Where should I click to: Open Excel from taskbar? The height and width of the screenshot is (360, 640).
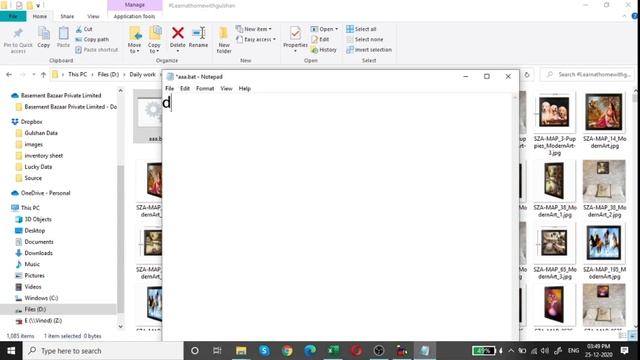point(333,351)
